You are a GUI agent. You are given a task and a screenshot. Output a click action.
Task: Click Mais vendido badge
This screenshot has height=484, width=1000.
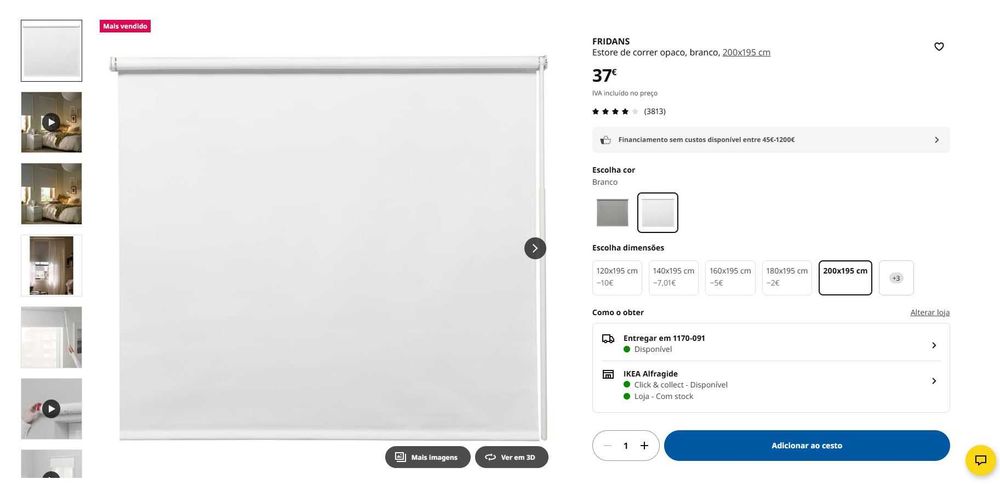125,26
